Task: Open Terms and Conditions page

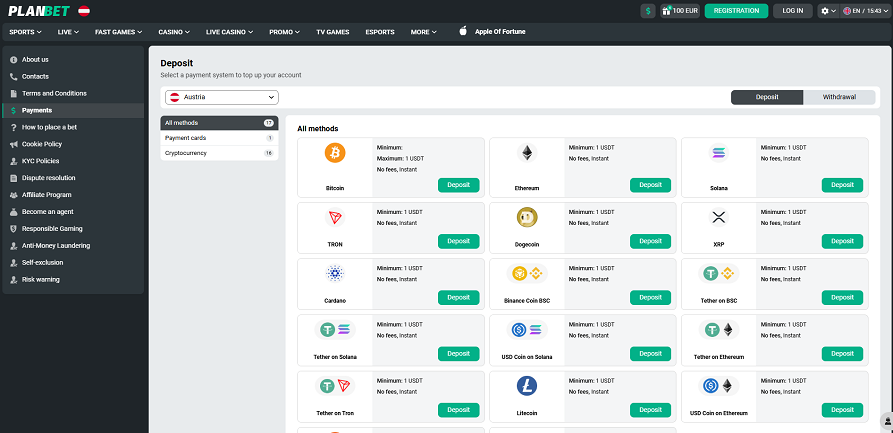Action: pyautogui.click(x=73, y=93)
